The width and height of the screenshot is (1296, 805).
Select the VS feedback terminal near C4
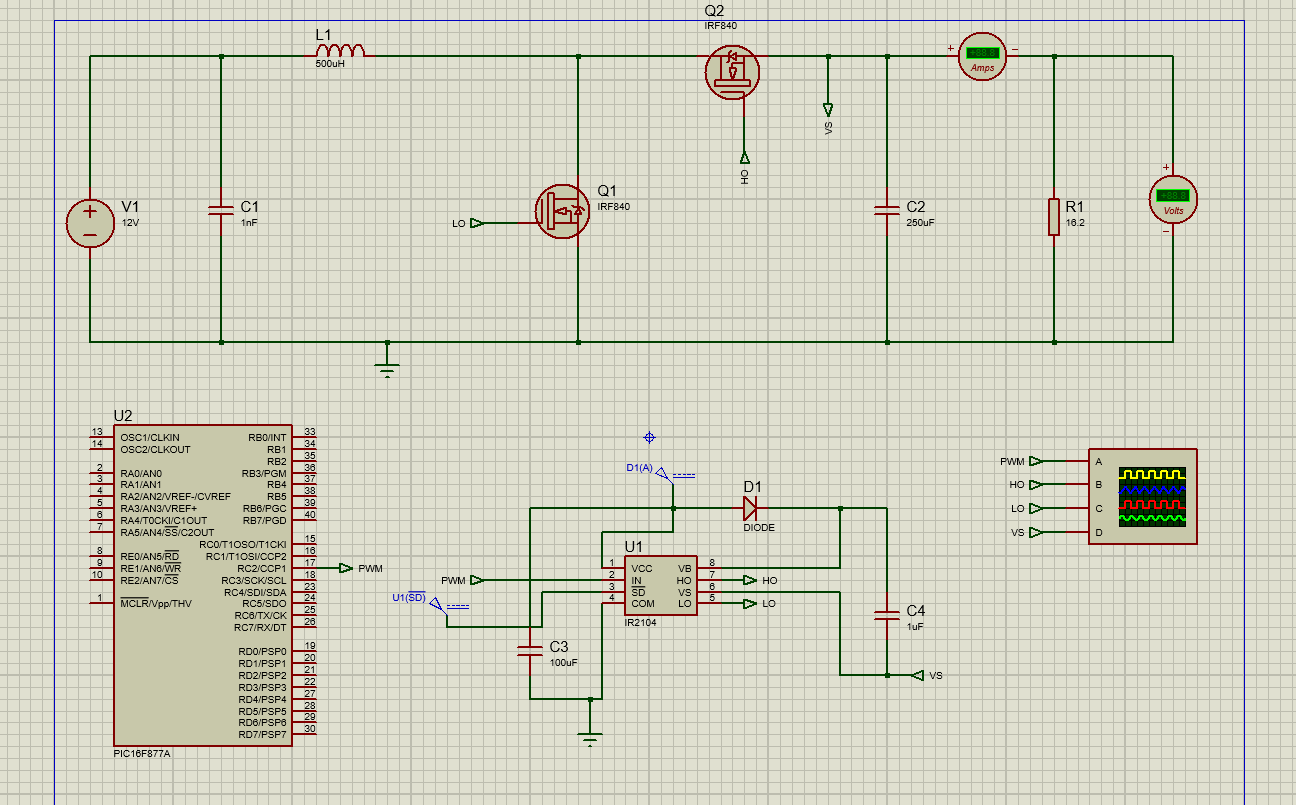[918, 675]
